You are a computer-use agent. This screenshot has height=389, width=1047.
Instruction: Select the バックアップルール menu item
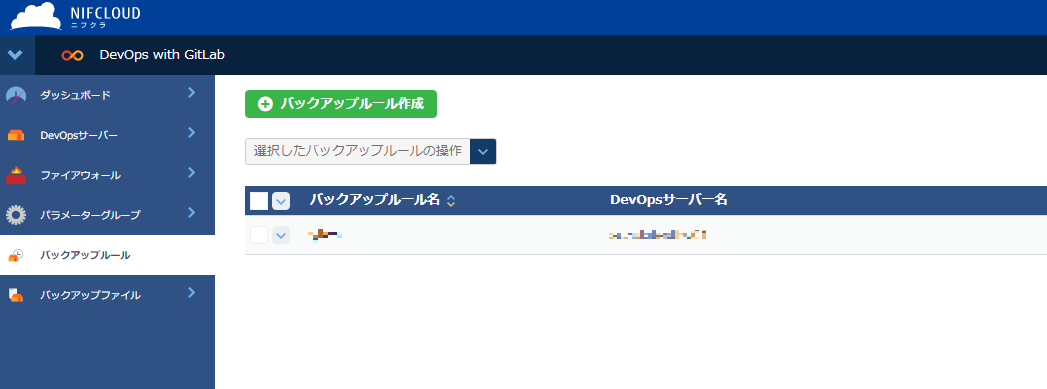108,255
